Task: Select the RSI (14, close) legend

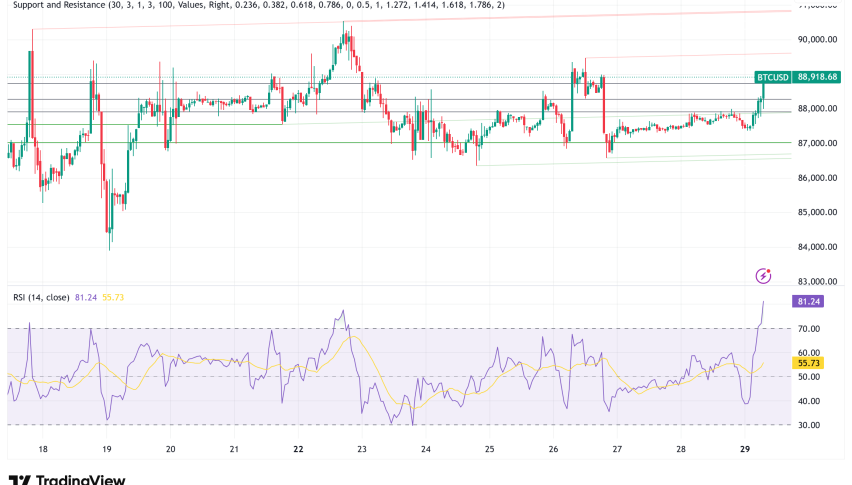Action: pyautogui.click(x=42, y=298)
